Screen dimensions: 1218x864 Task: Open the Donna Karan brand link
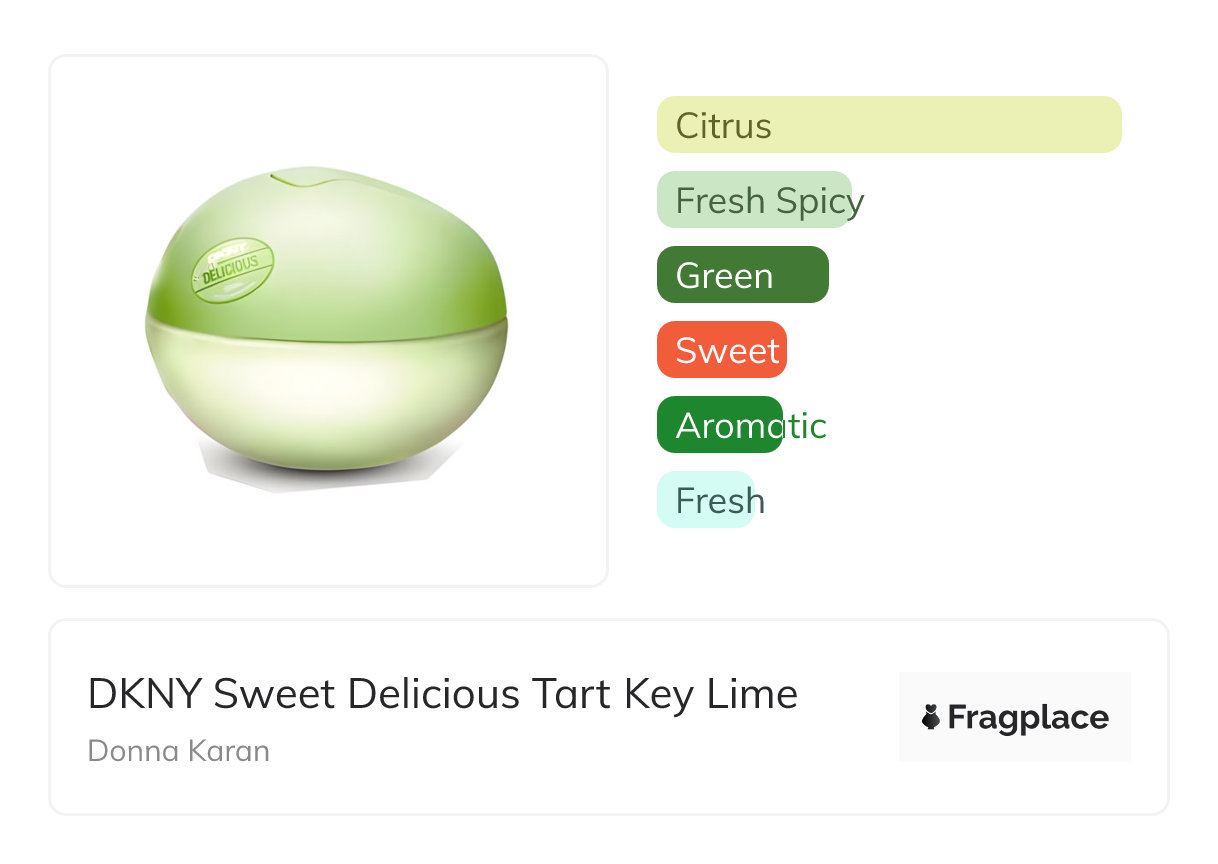tap(179, 751)
